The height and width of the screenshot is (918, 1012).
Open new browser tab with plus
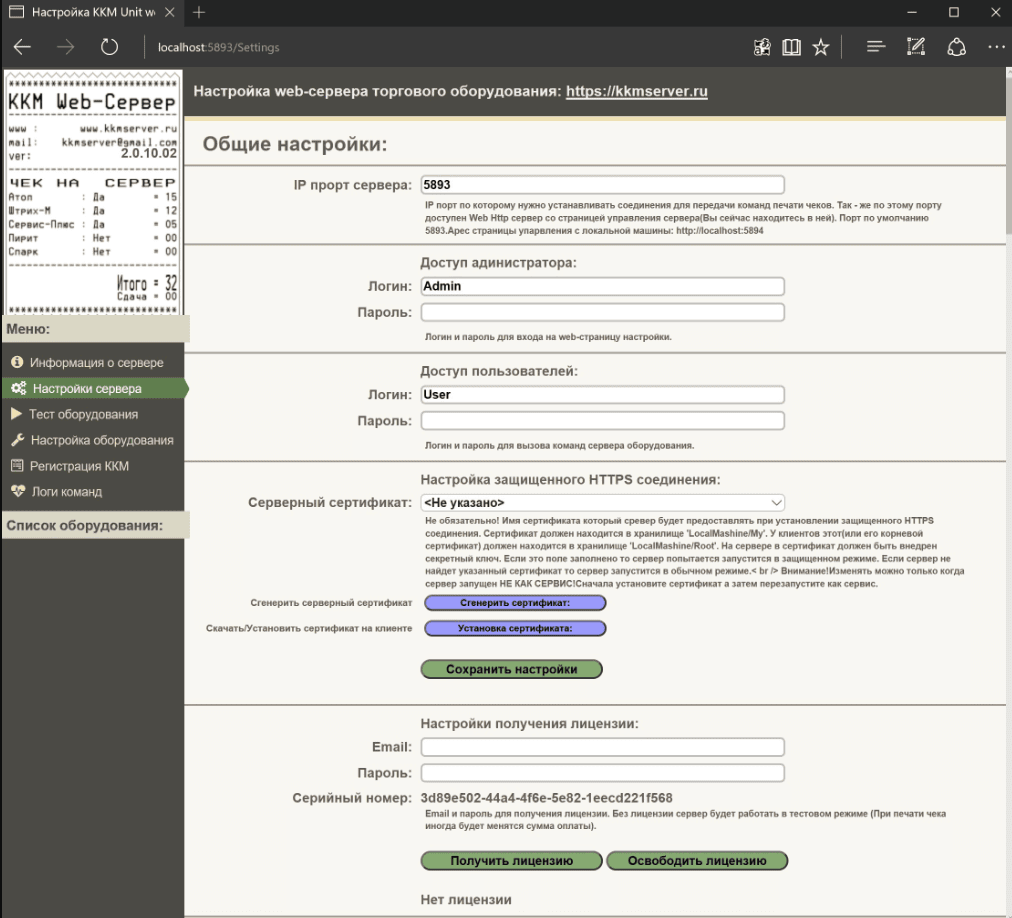[x=199, y=12]
